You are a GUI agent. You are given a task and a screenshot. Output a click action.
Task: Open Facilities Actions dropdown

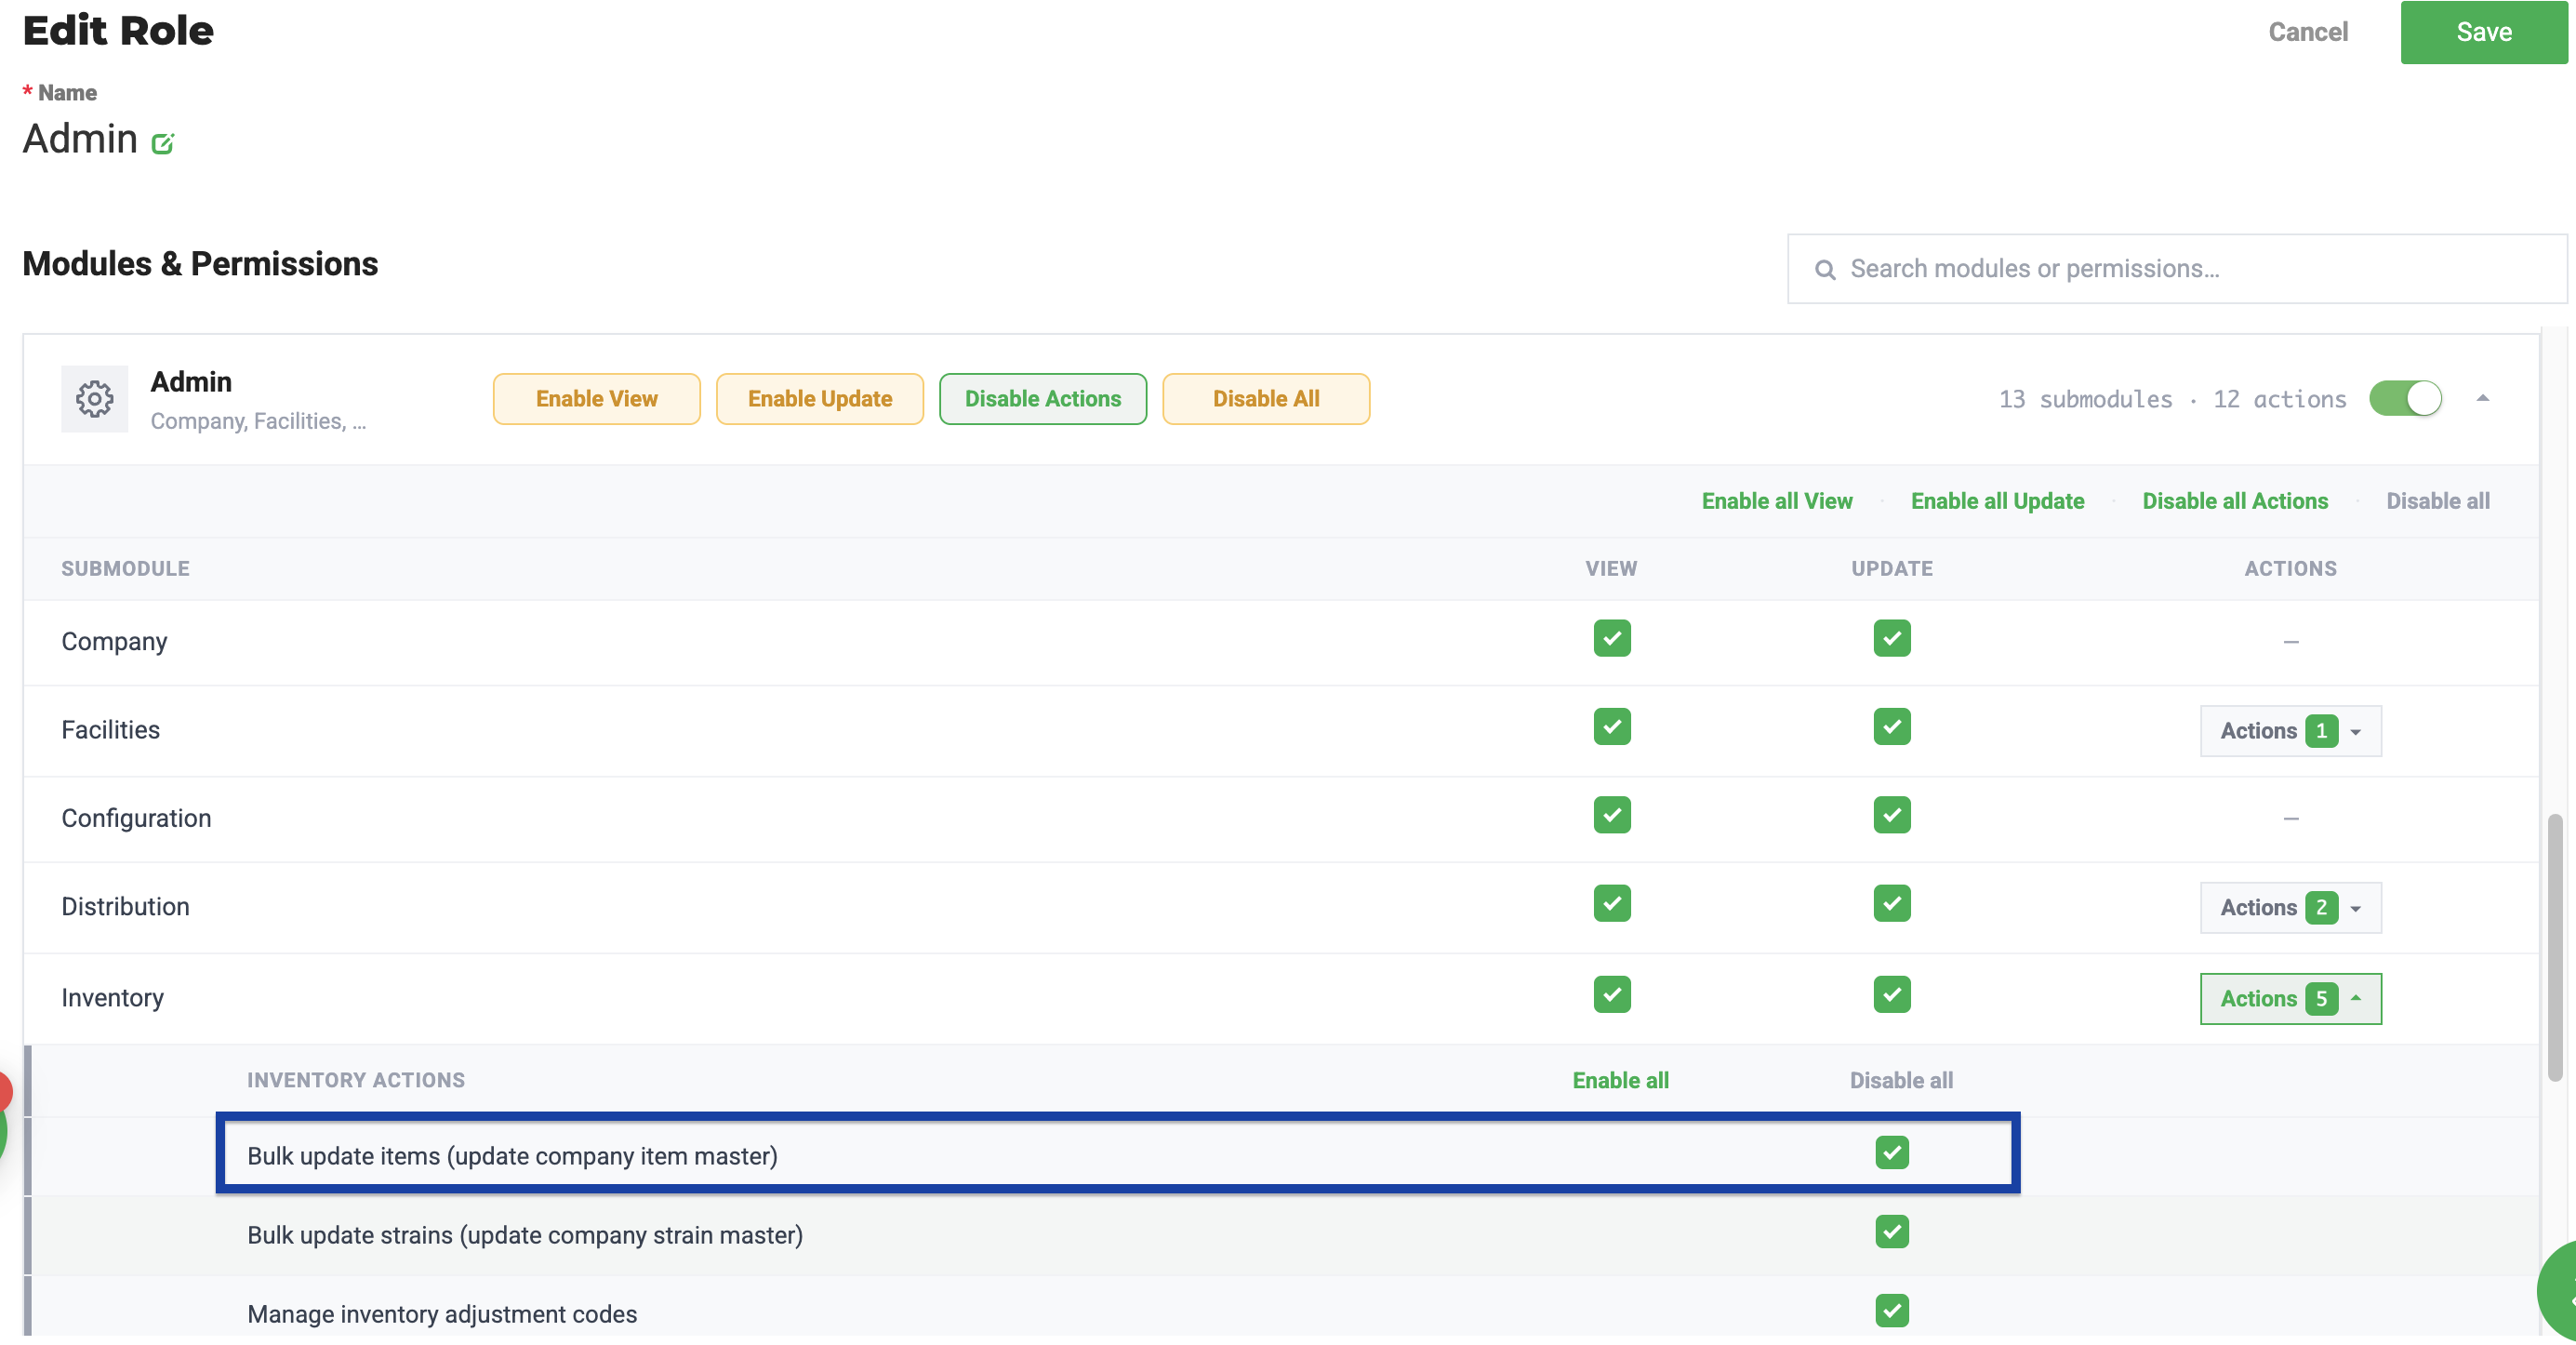point(2290,731)
